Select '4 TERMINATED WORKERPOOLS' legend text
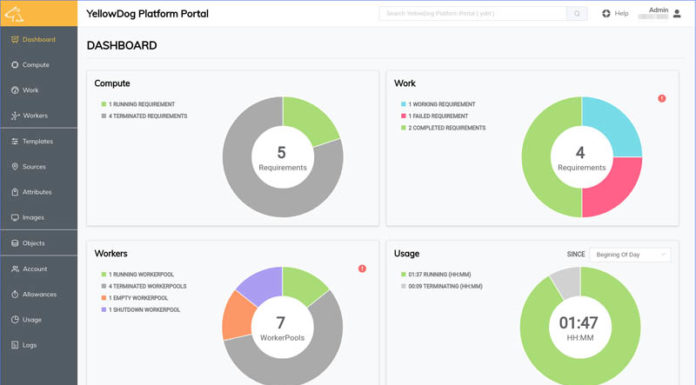Viewport: 696px width, 385px height. point(147,286)
